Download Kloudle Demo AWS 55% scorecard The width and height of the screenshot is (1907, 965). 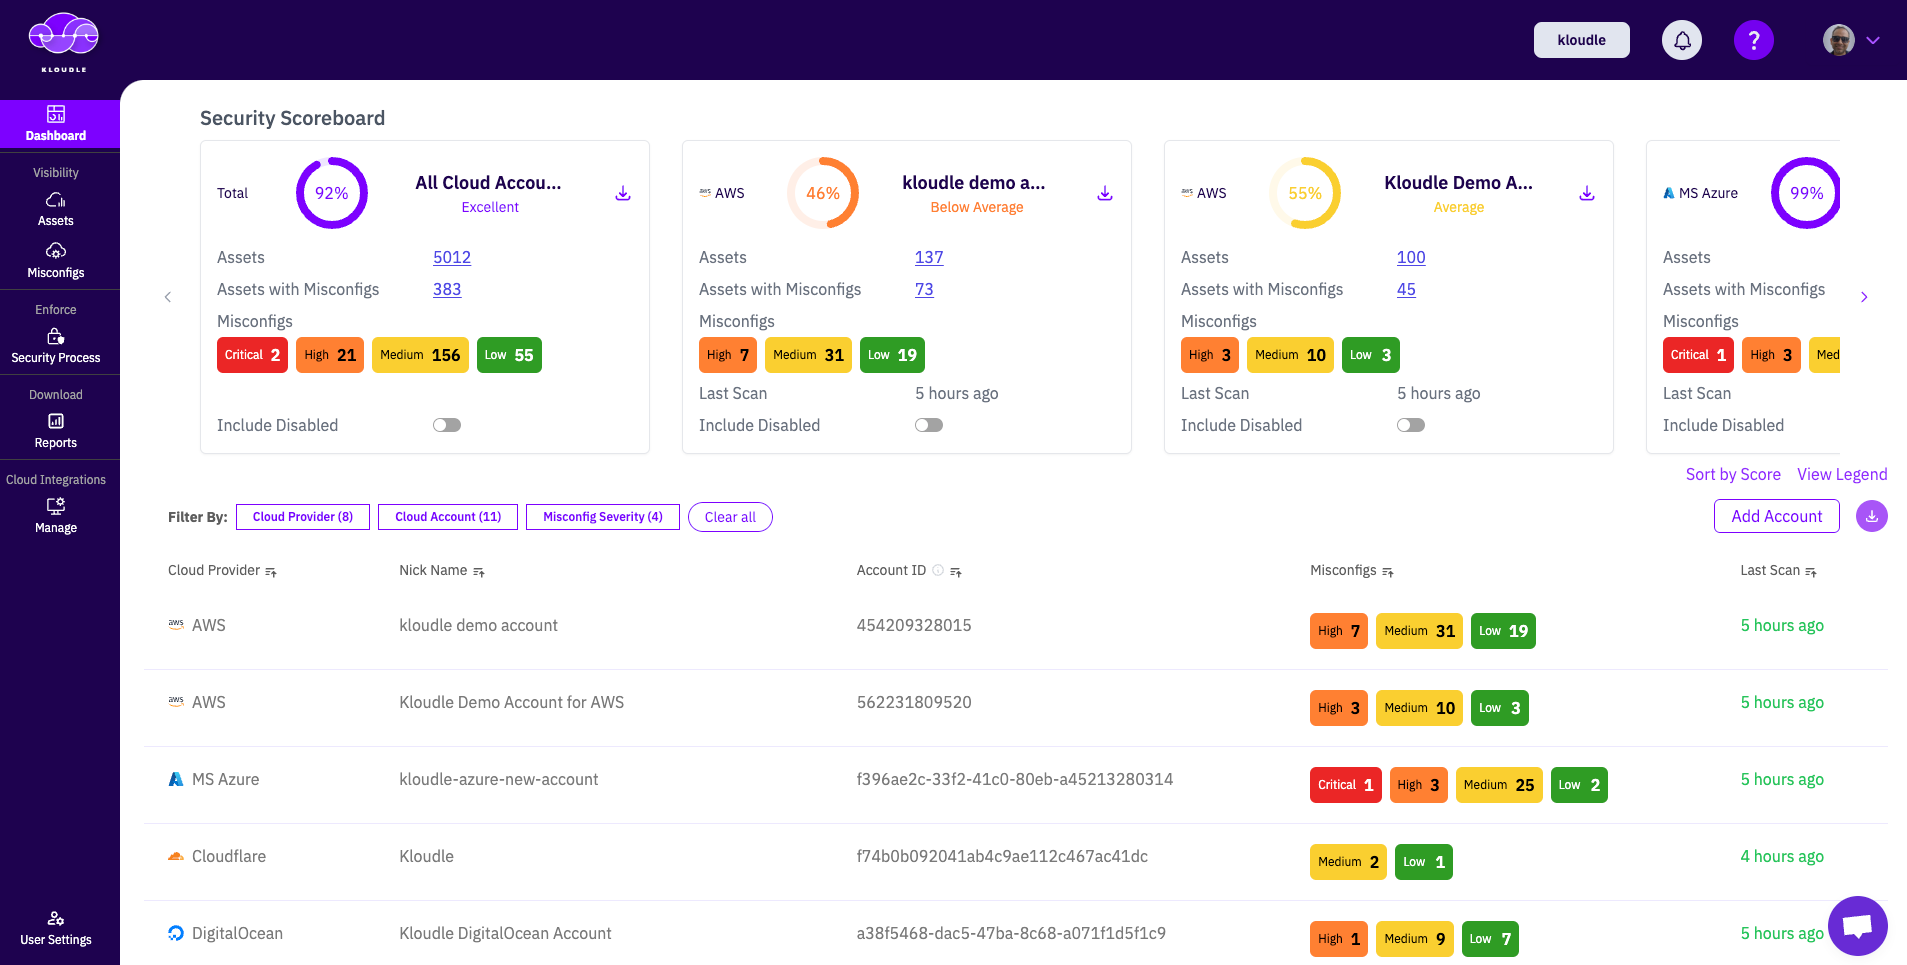(x=1587, y=193)
